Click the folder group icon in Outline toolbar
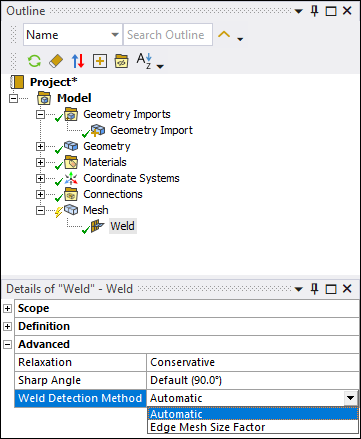Screen dimensions: 361x439 click(121, 61)
